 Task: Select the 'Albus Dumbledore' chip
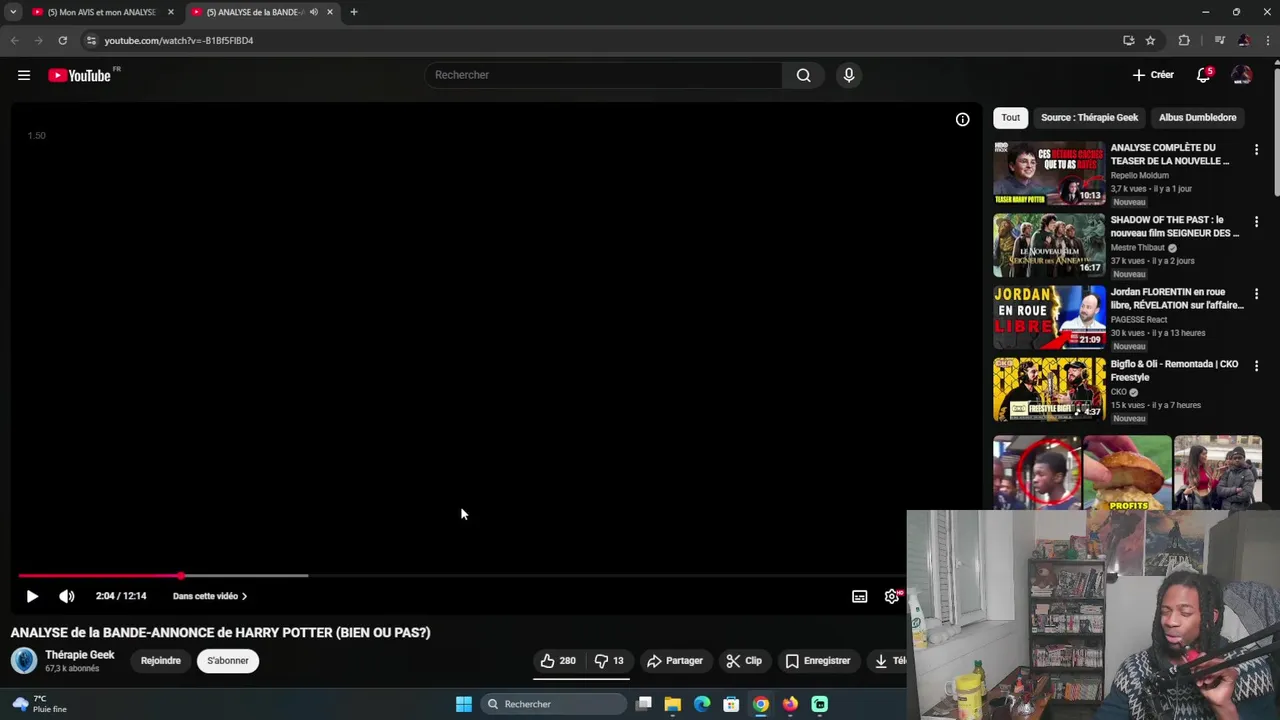(x=1197, y=118)
